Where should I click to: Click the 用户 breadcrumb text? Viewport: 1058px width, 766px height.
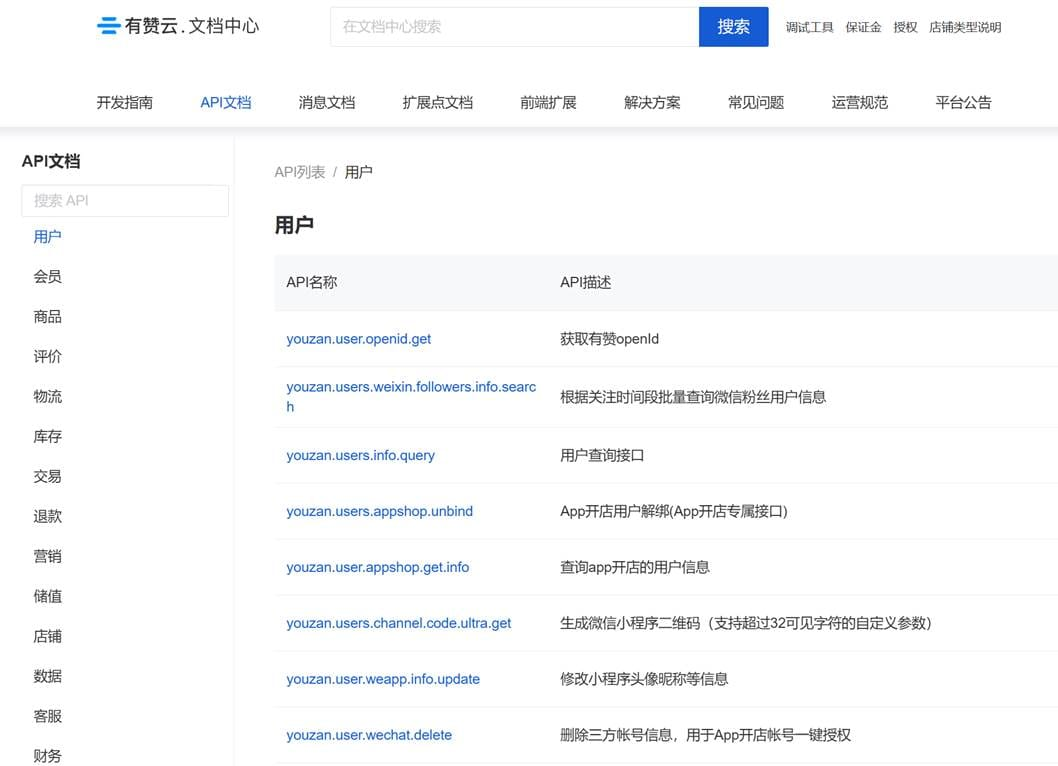358,172
